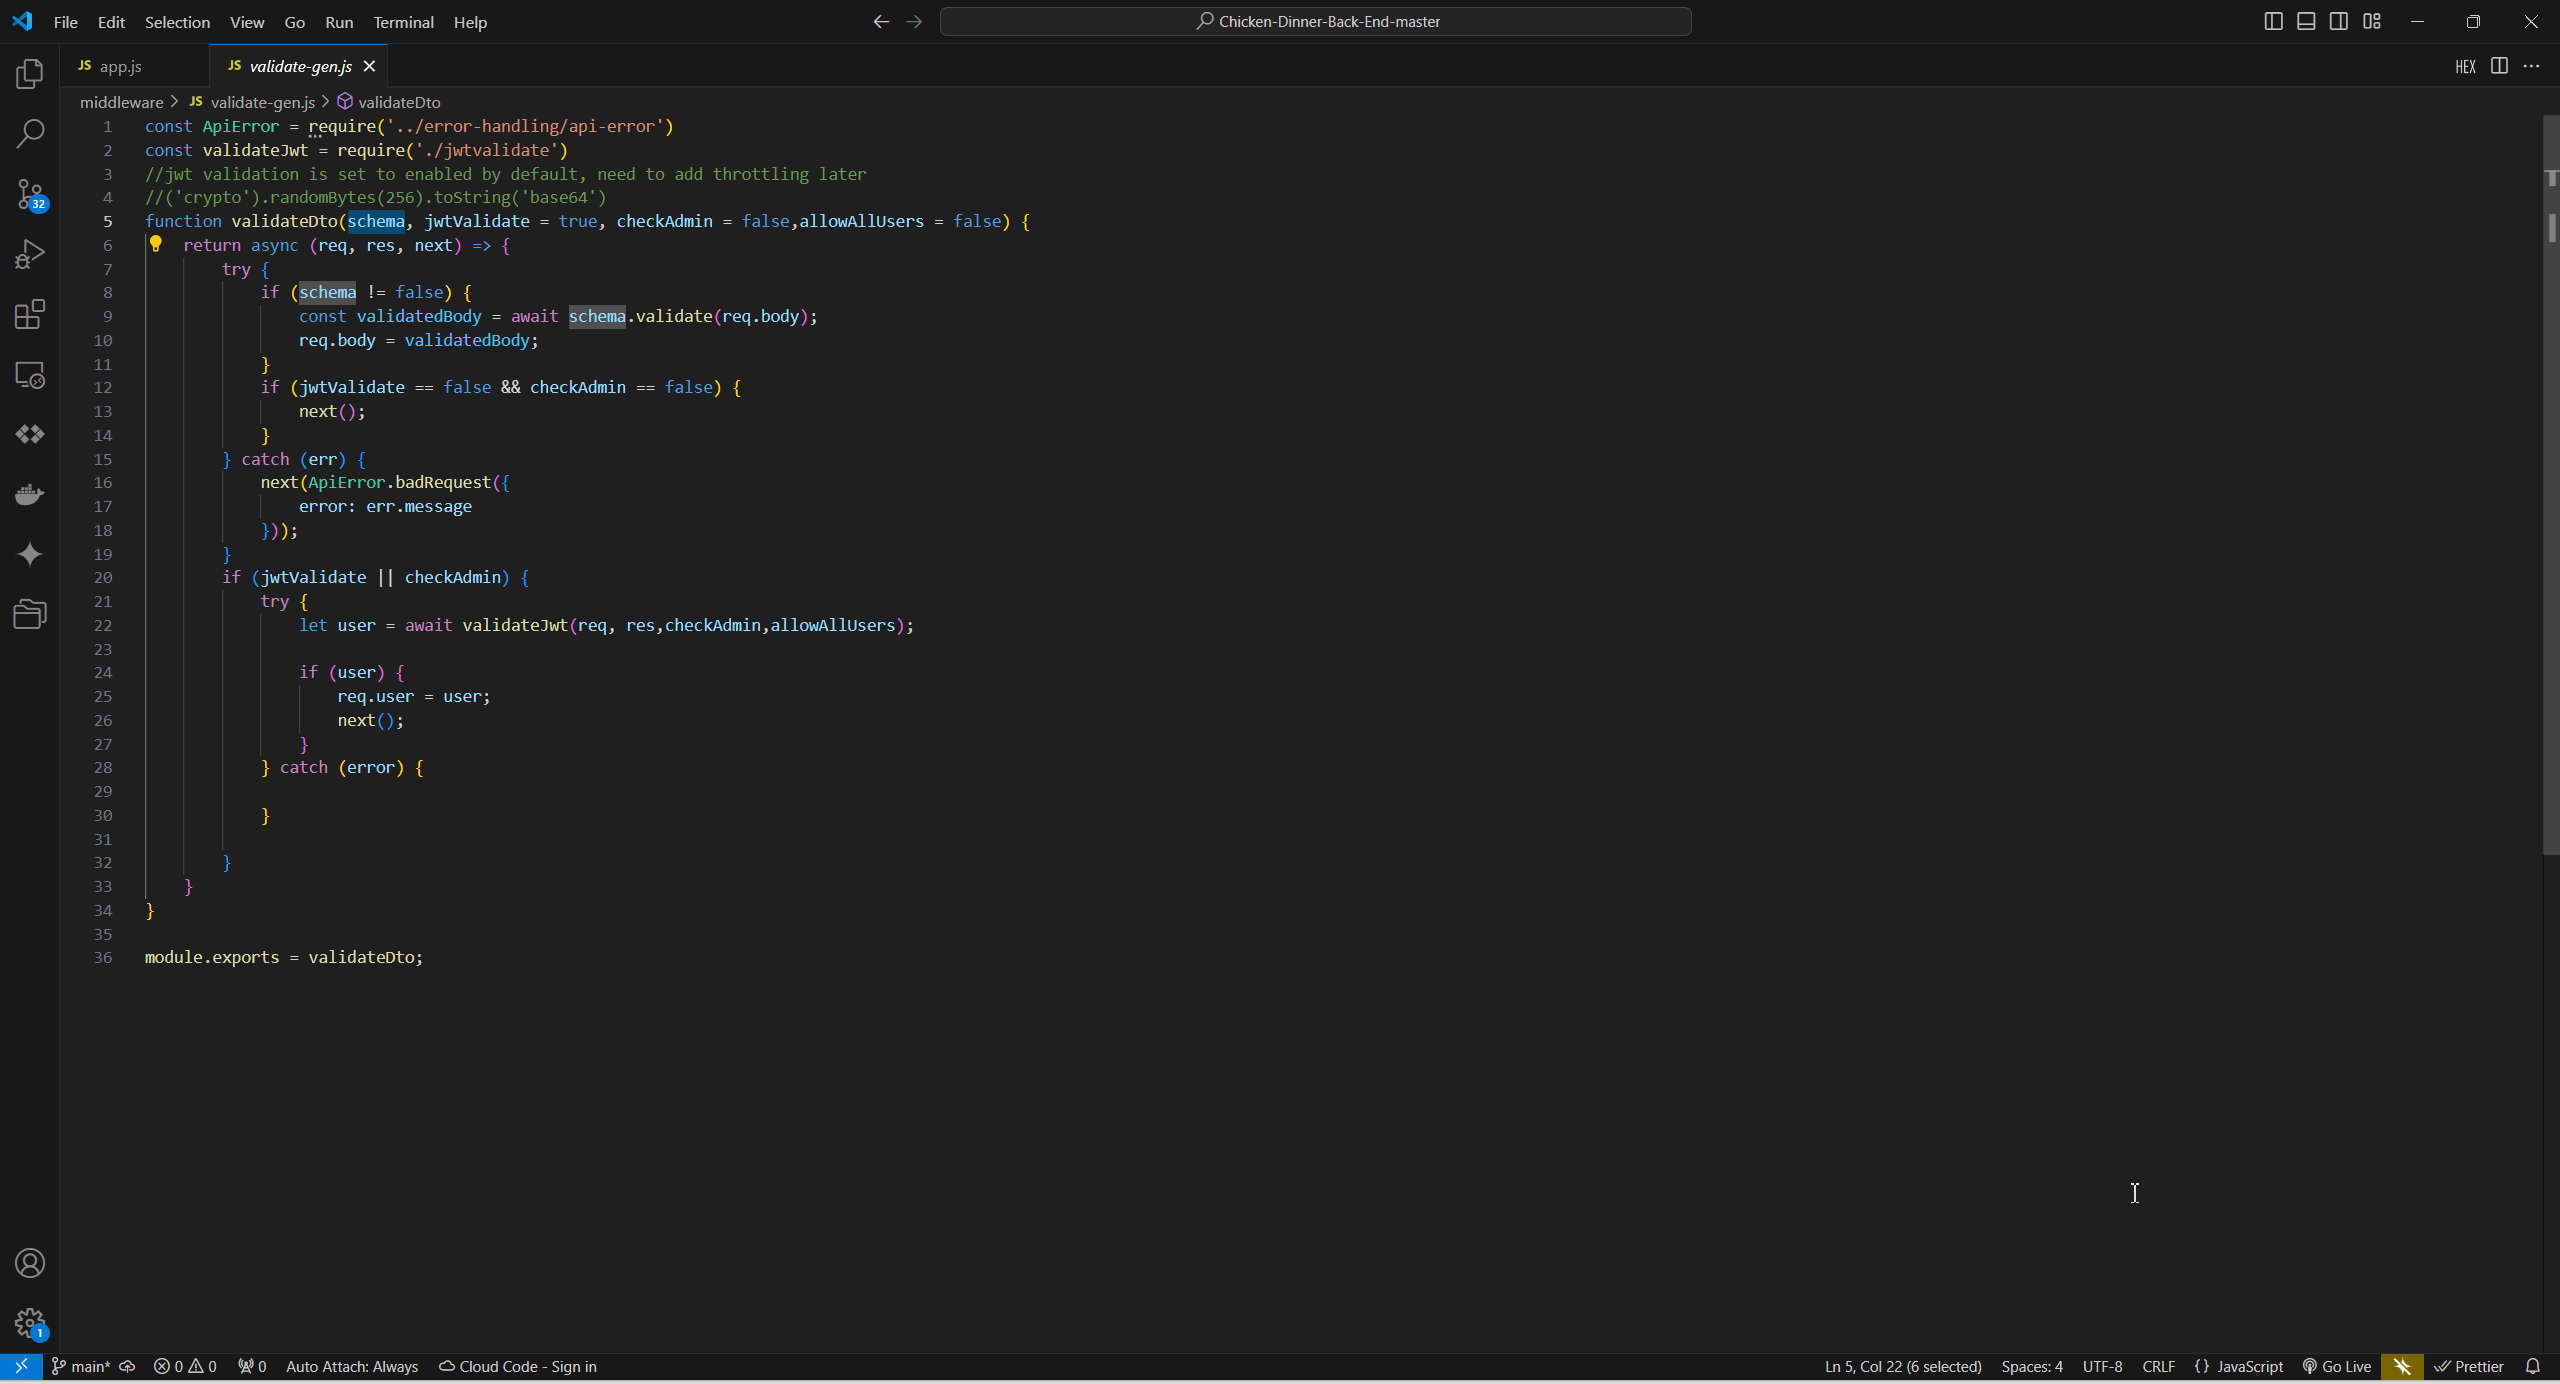2560x1384 pixels.
Task: Toggle the bottom panel layout button
Action: coord(2306,21)
